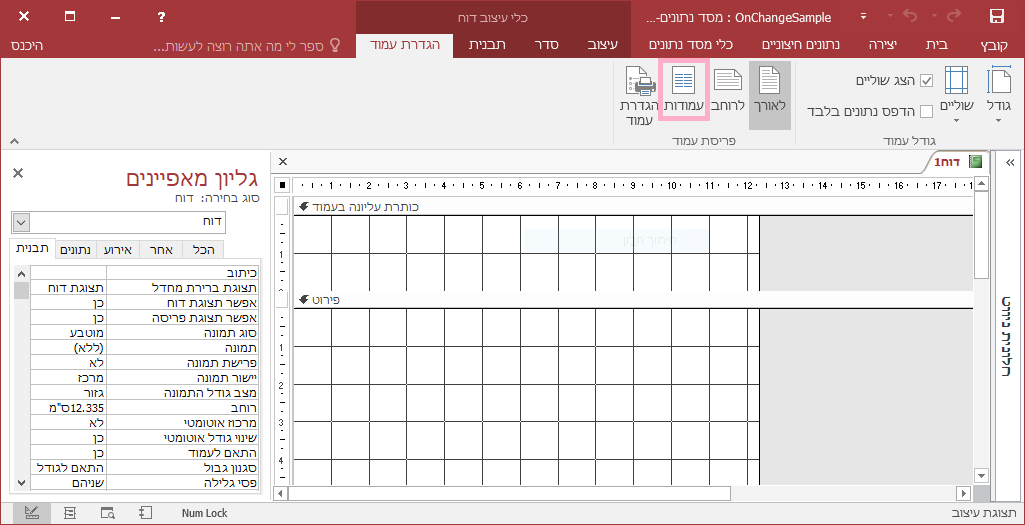Close the דוח1 report with X
The width and height of the screenshot is (1025, 525).
(x=283, y=161)
